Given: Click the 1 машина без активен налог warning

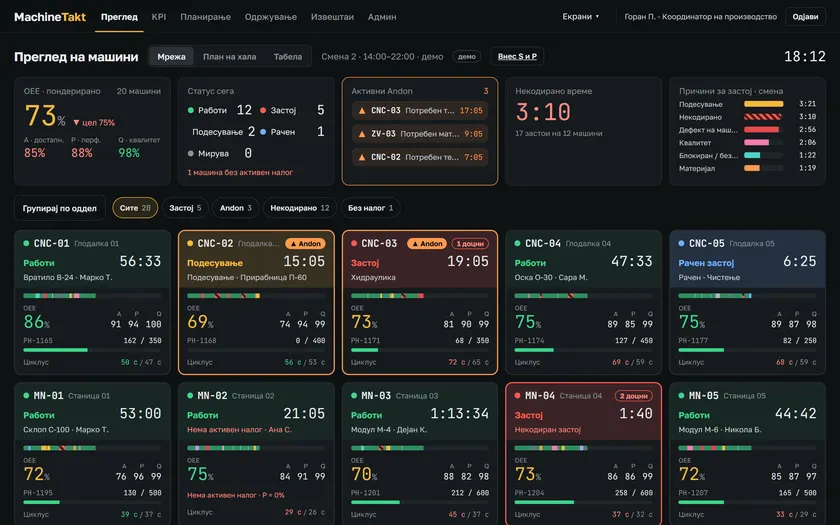Looking at the screenshot, I should click(x=240, y=172).
